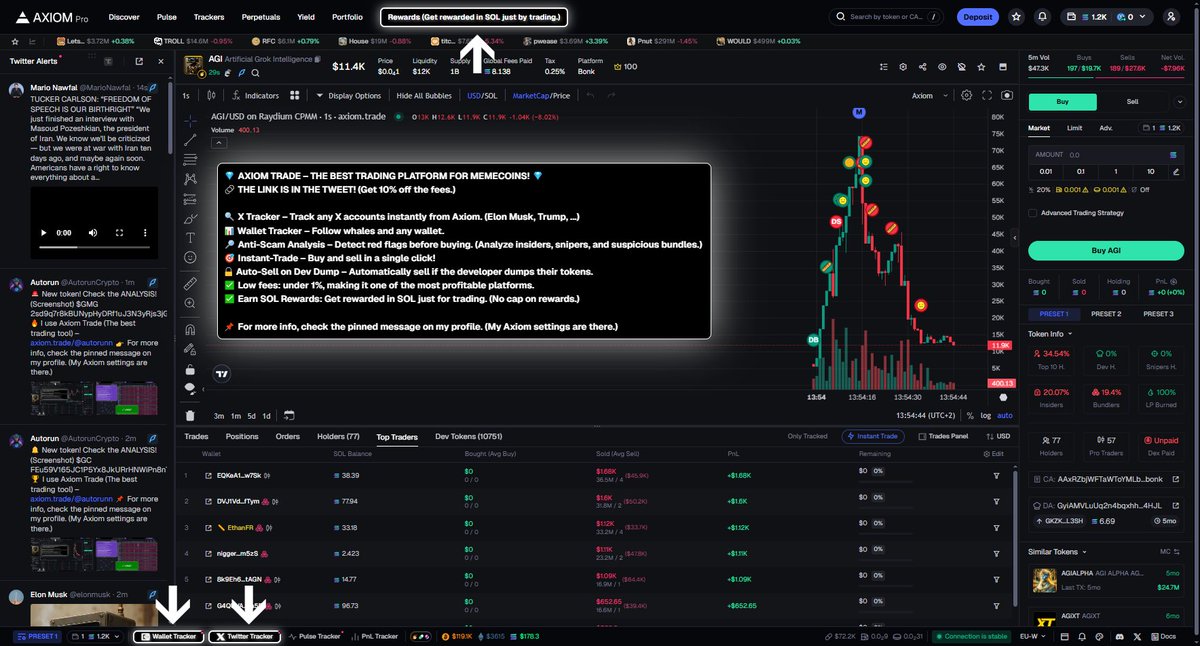
Task: Open the chart settings gear icon
Action: [x=966, y=96]
